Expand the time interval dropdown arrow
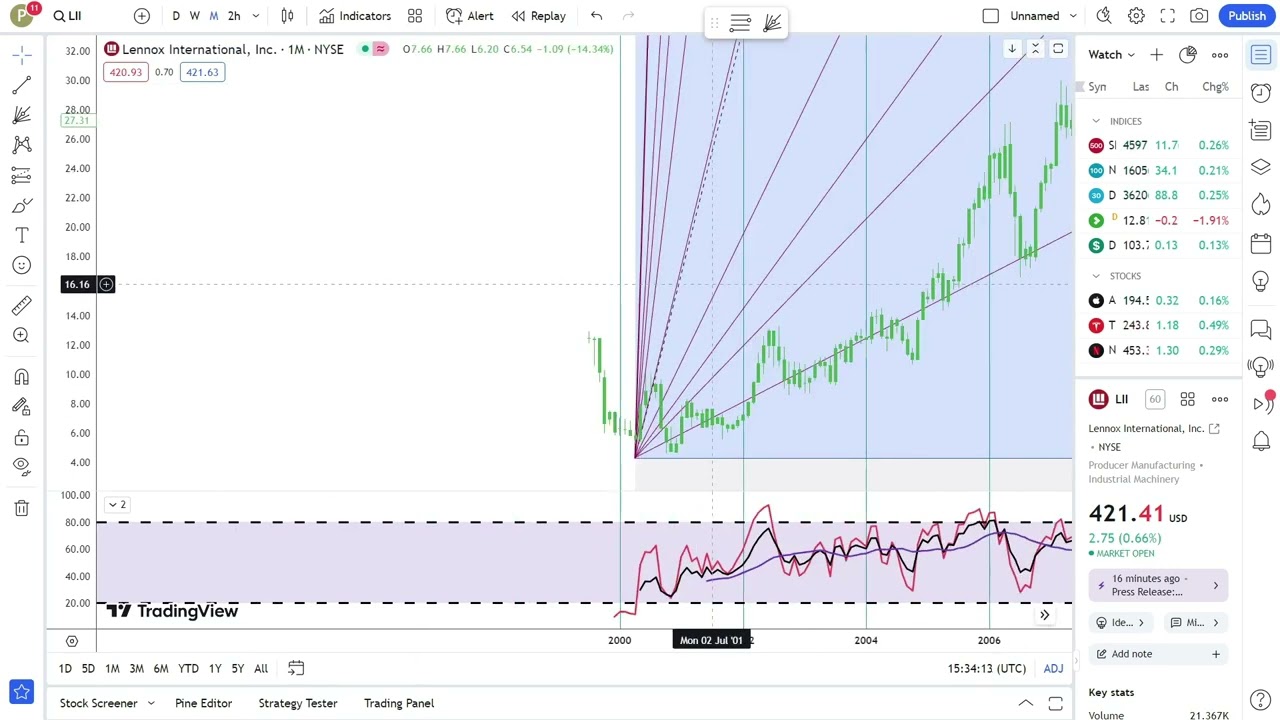Viewport: 1280px width, 720px height. (256, 16)
